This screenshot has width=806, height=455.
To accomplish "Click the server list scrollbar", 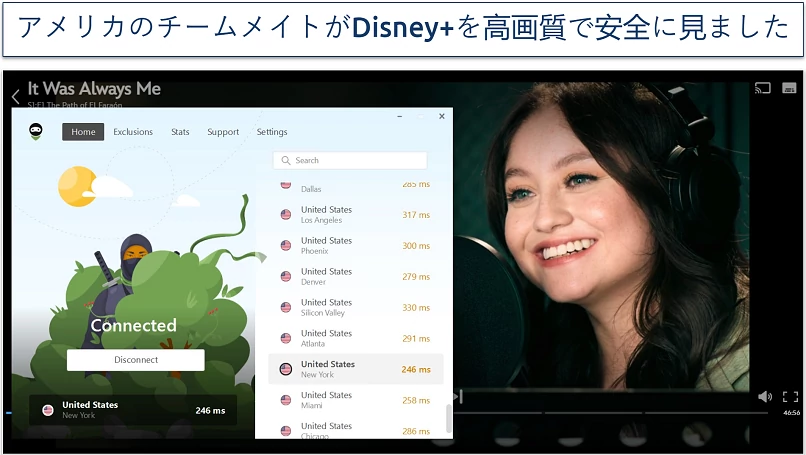I will 448,418.
